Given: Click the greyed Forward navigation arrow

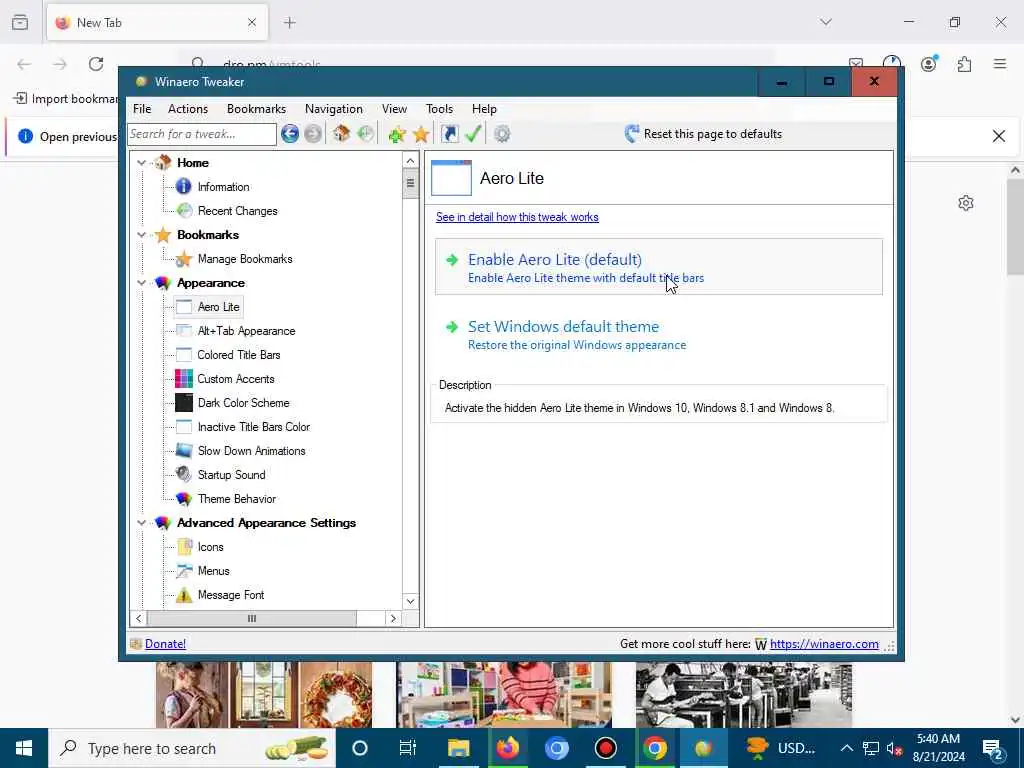Looking at the screenshot, I should tap(313, 134).
